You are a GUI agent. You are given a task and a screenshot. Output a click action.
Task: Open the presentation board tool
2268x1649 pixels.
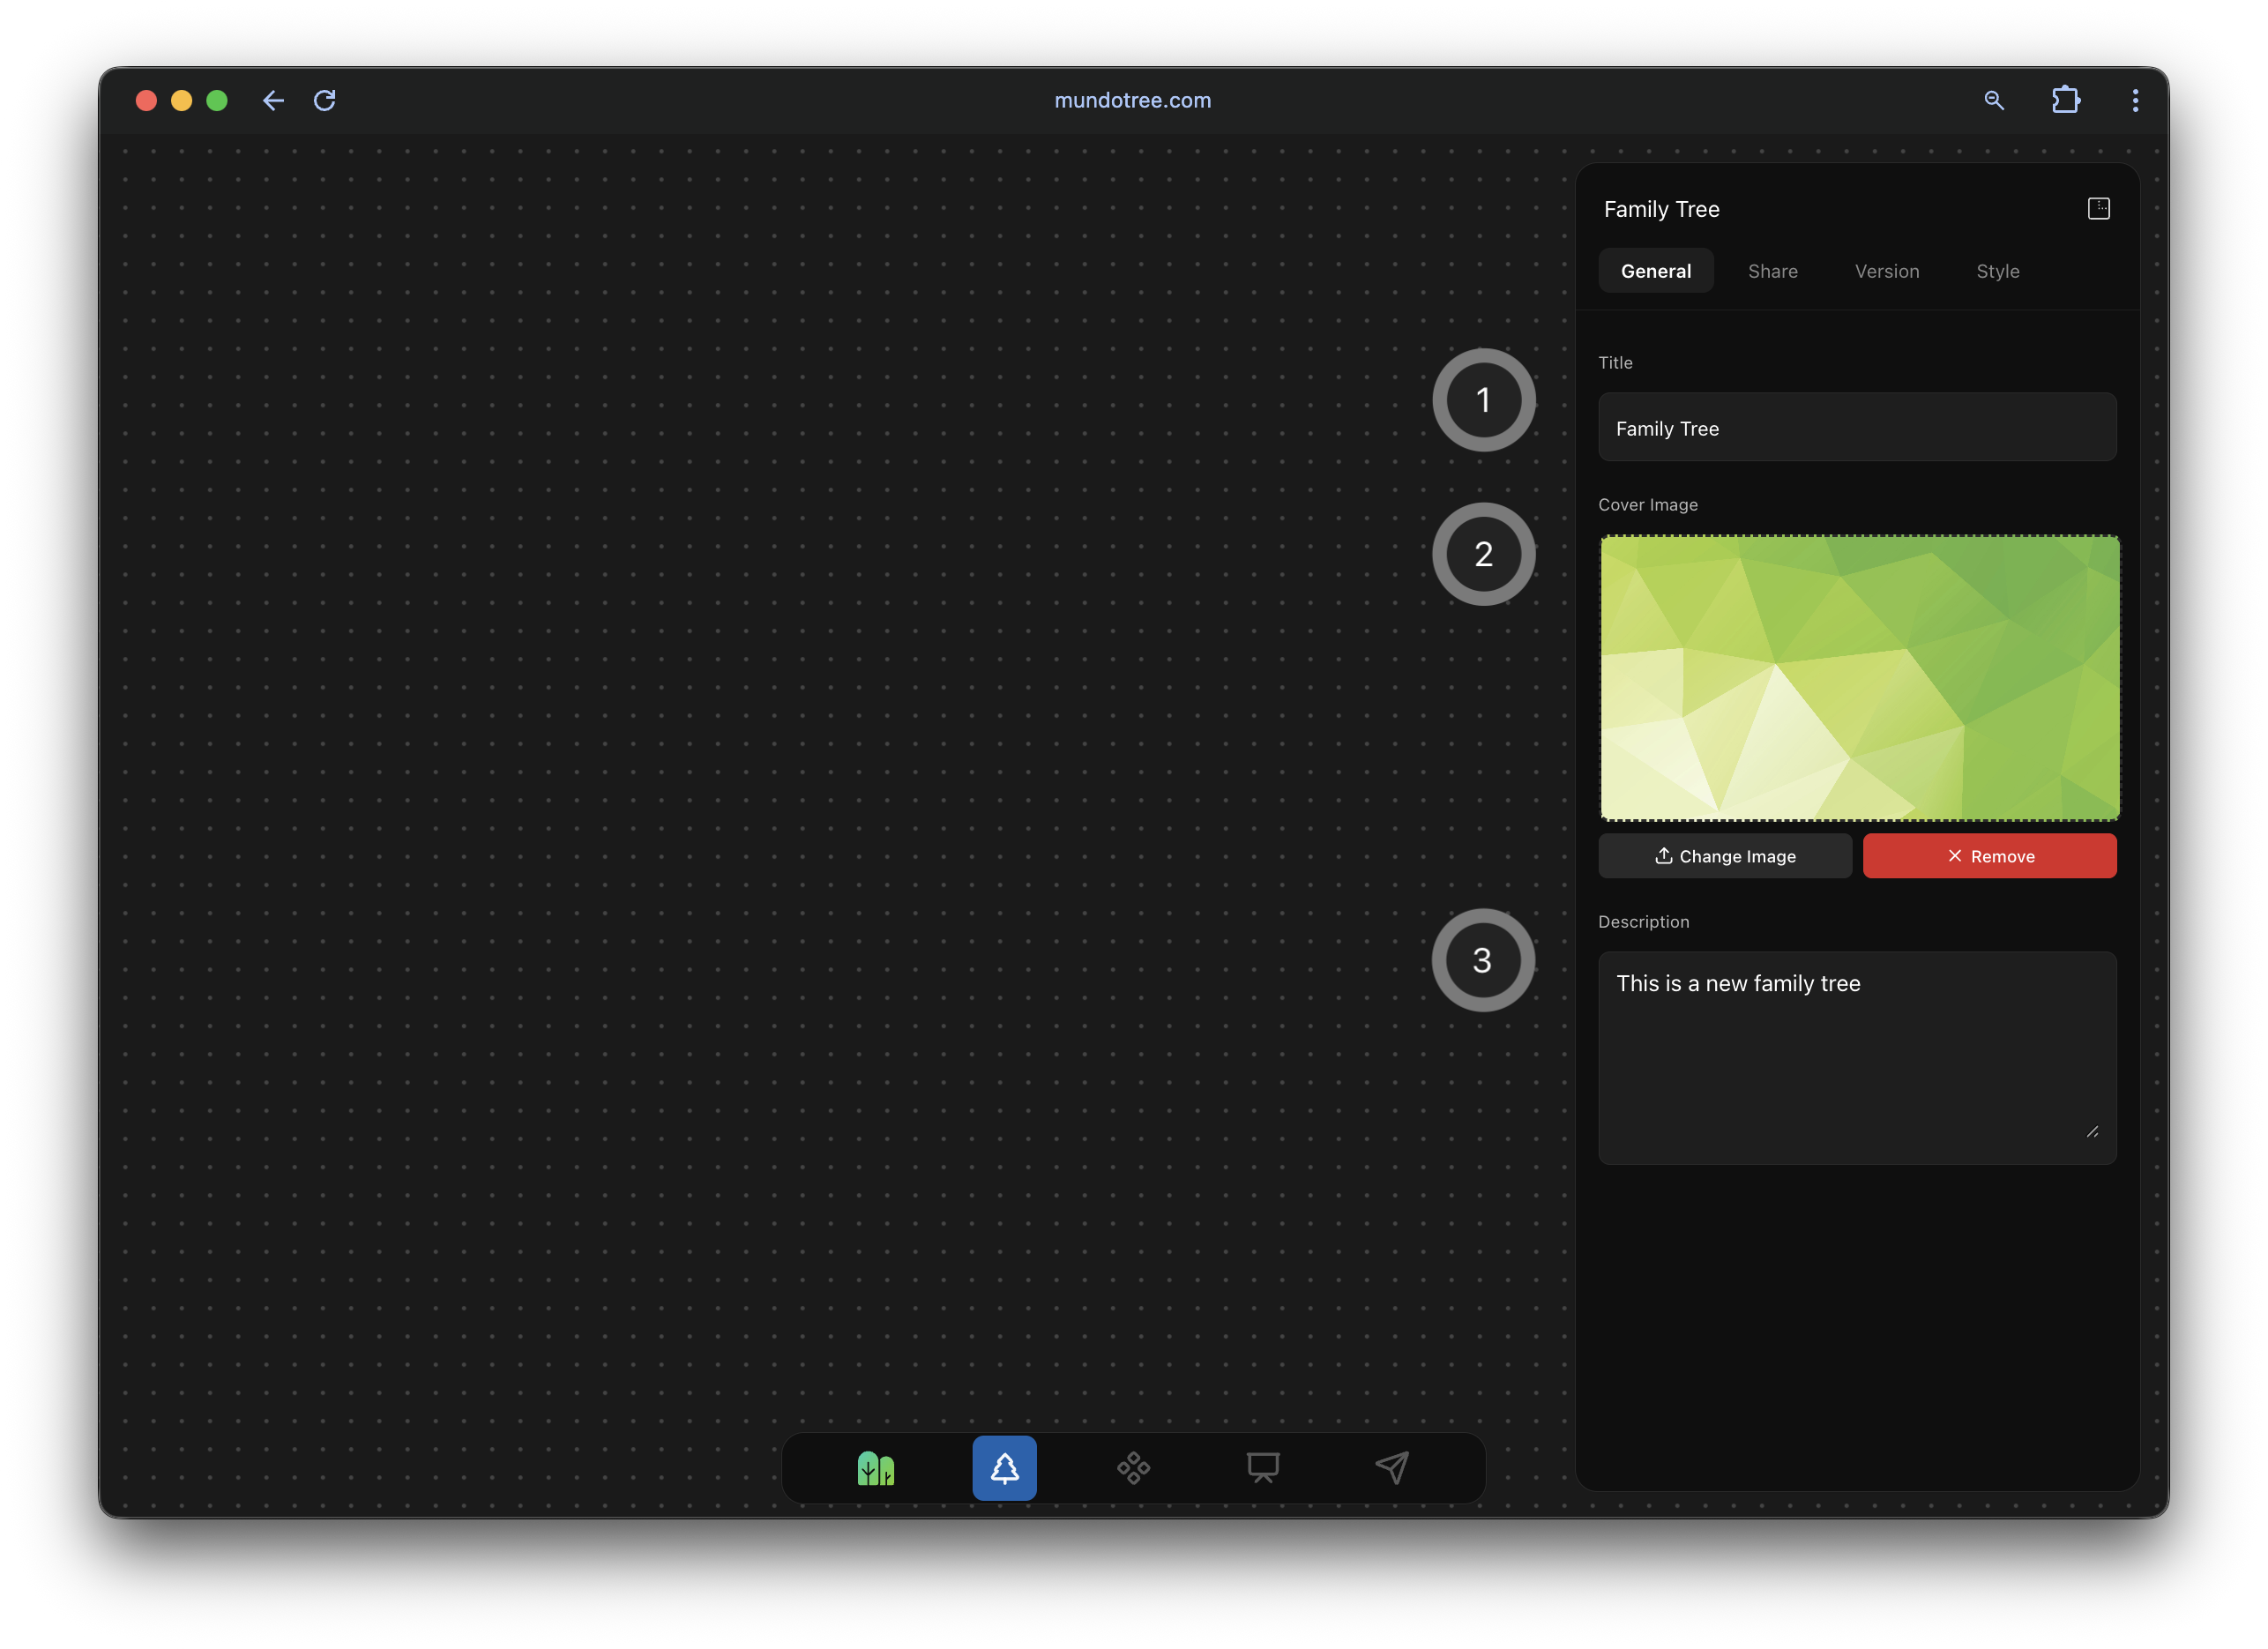point(1262,1467)
